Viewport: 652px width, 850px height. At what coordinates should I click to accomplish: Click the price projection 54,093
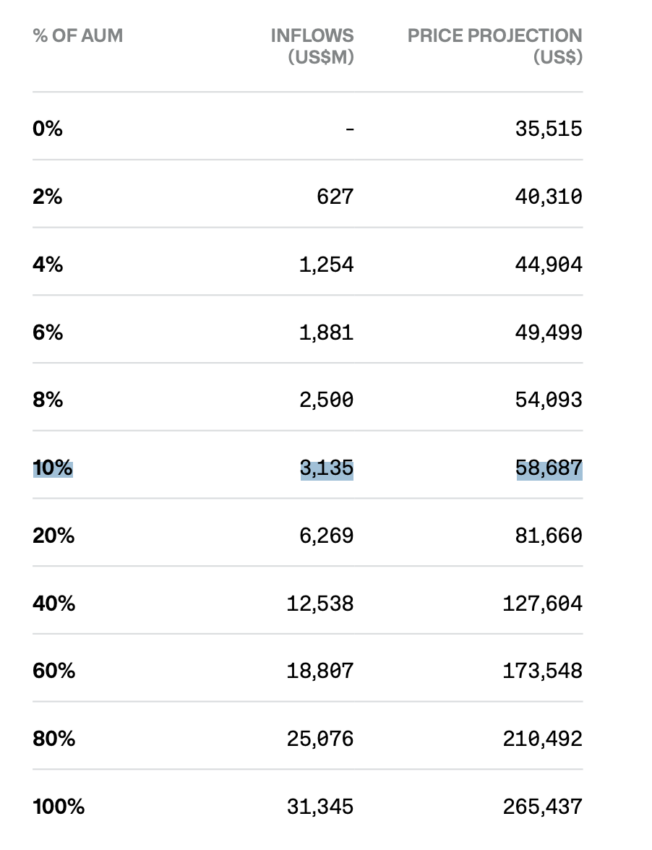point(549,400)
